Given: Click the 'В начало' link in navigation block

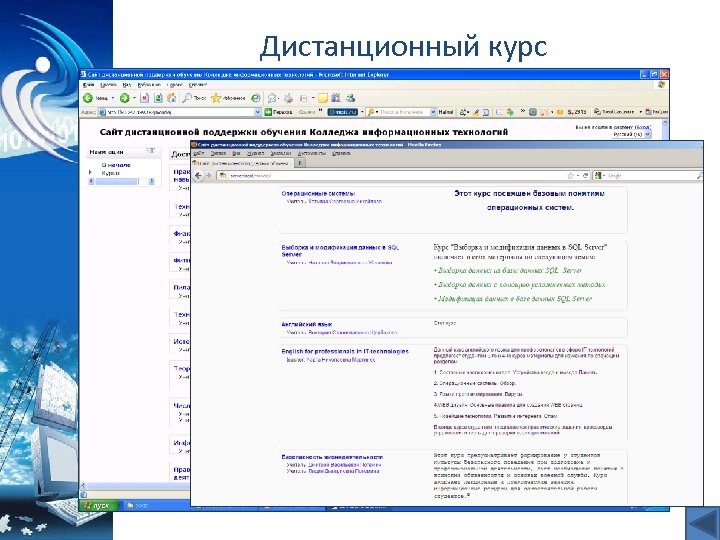Looking at the screenshot, I should pyautogui.click(x=116, y=164).
